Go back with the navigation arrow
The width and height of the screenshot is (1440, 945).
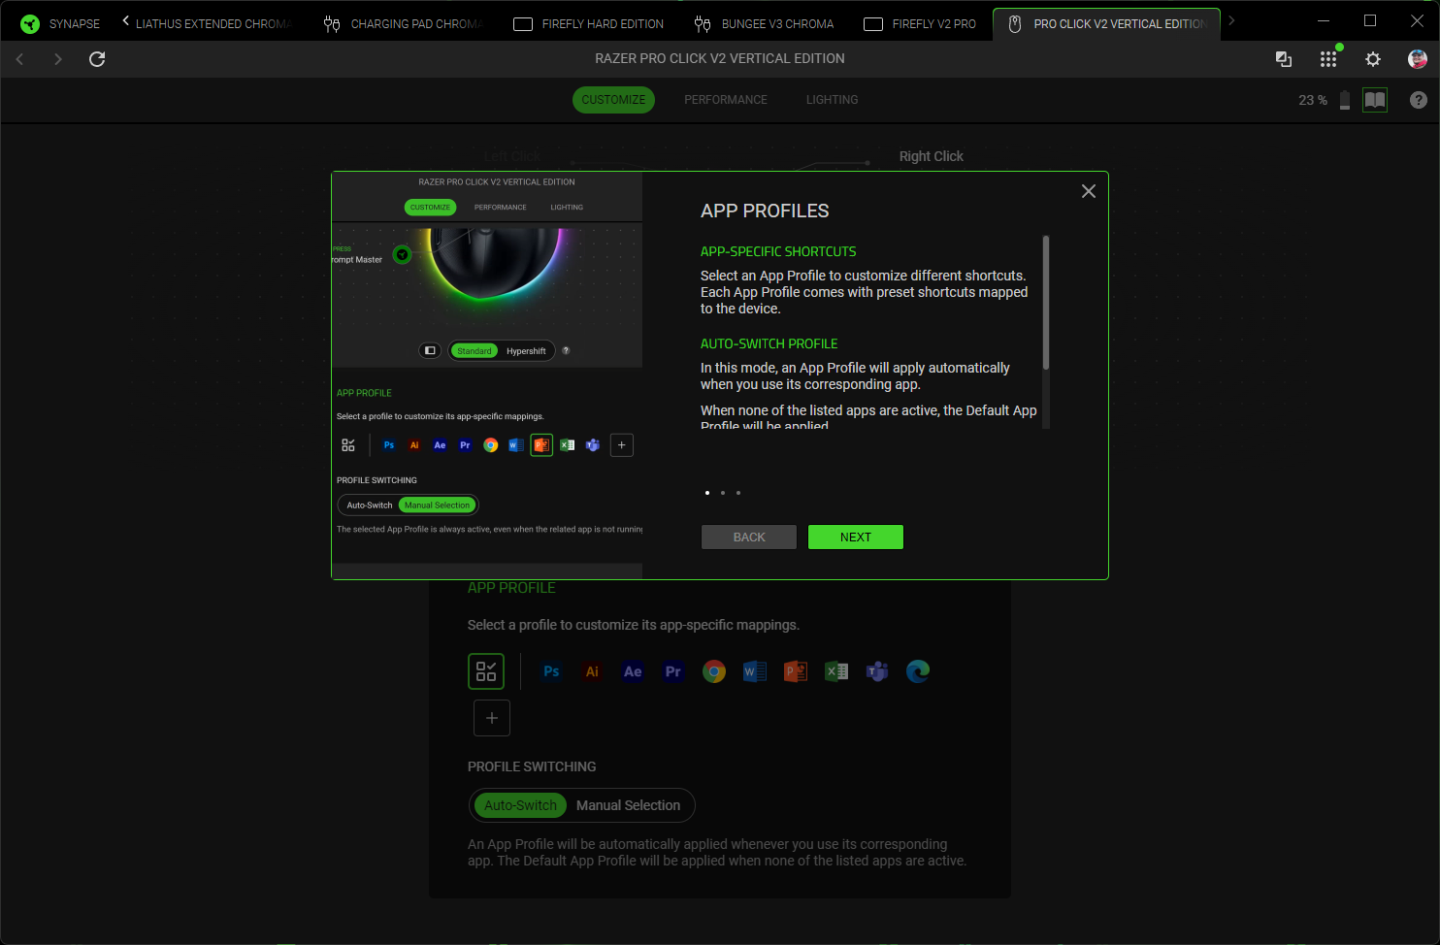pos(20,59)
